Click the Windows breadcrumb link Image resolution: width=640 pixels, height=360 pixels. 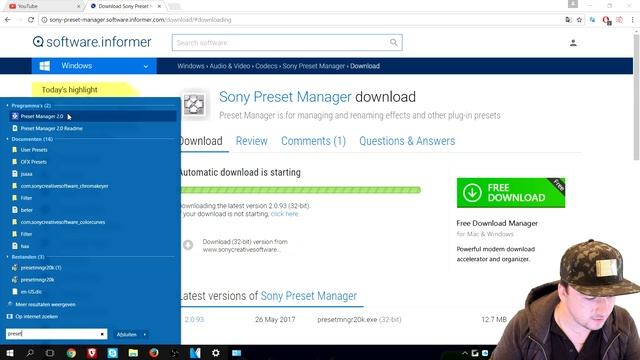click(191, 66)
